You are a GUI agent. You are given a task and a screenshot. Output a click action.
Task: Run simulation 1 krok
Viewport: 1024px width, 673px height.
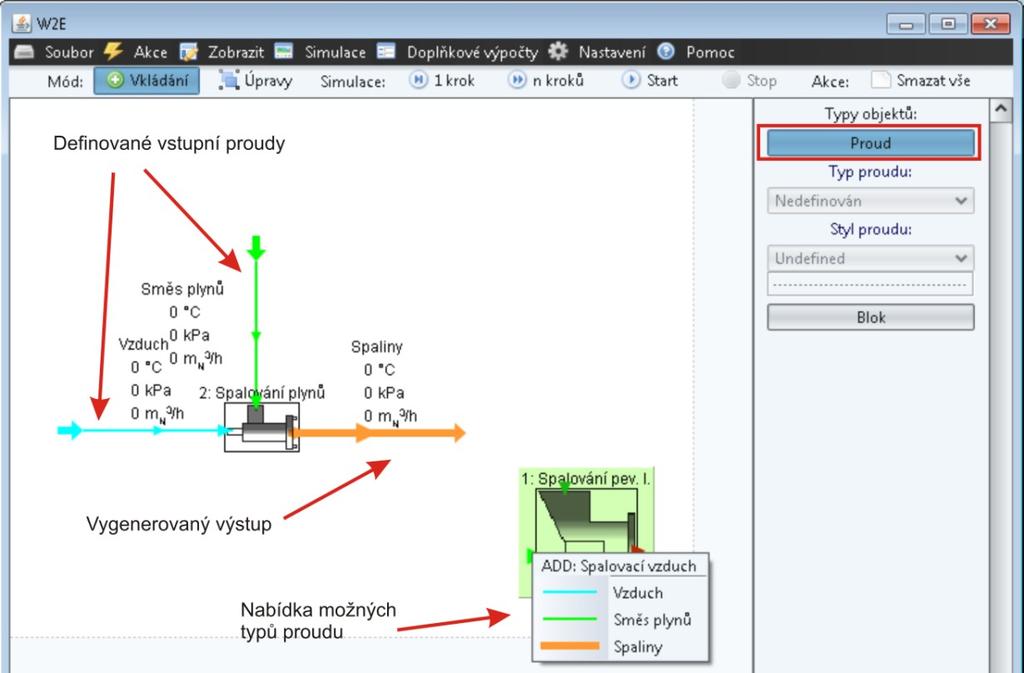[442, 81]
